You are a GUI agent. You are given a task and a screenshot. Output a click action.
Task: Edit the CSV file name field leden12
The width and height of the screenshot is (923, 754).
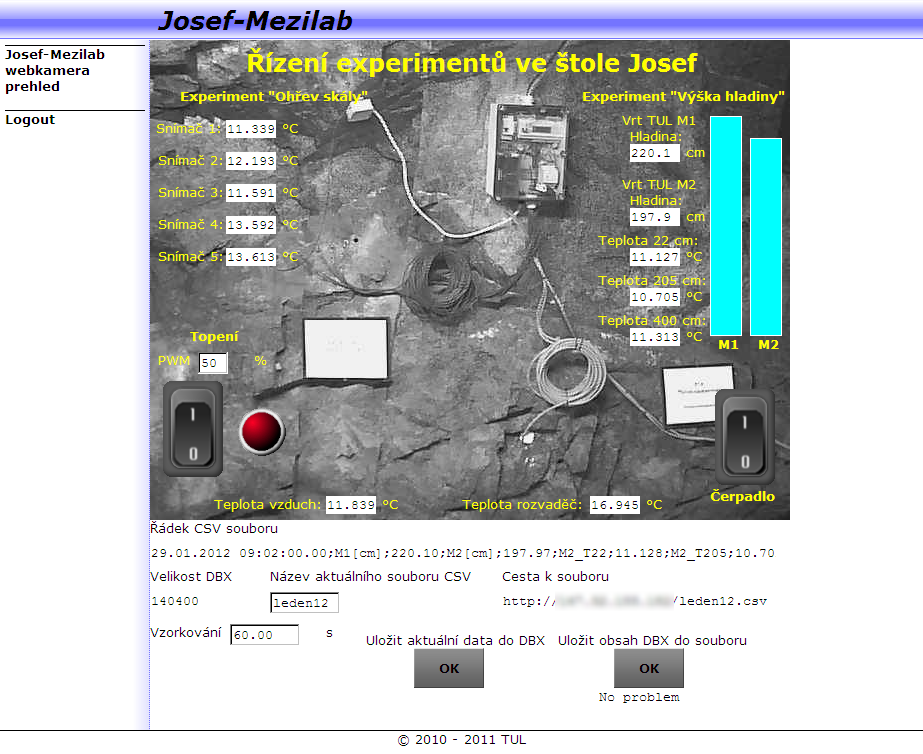(304, 602)
